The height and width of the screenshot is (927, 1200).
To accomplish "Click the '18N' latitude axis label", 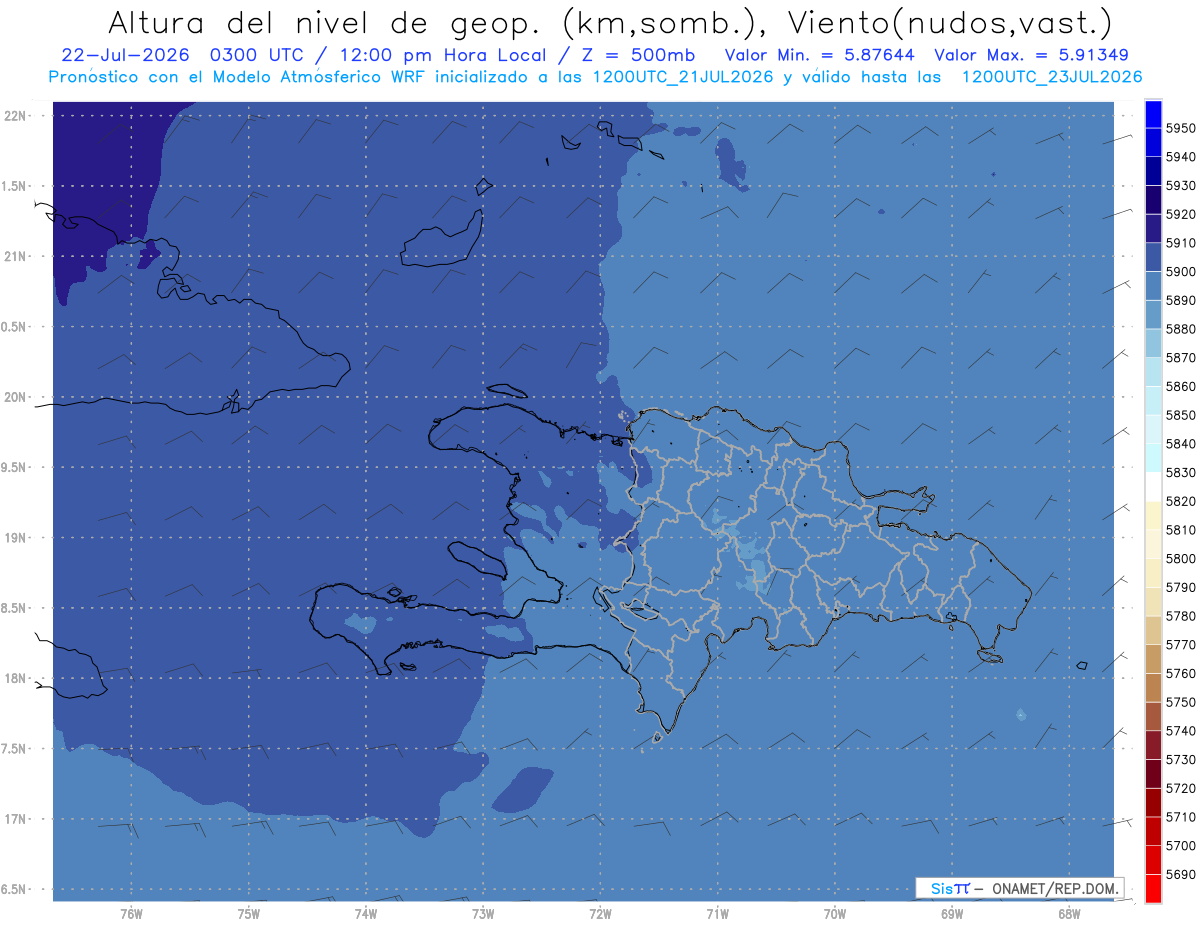I will click(17, 679).
